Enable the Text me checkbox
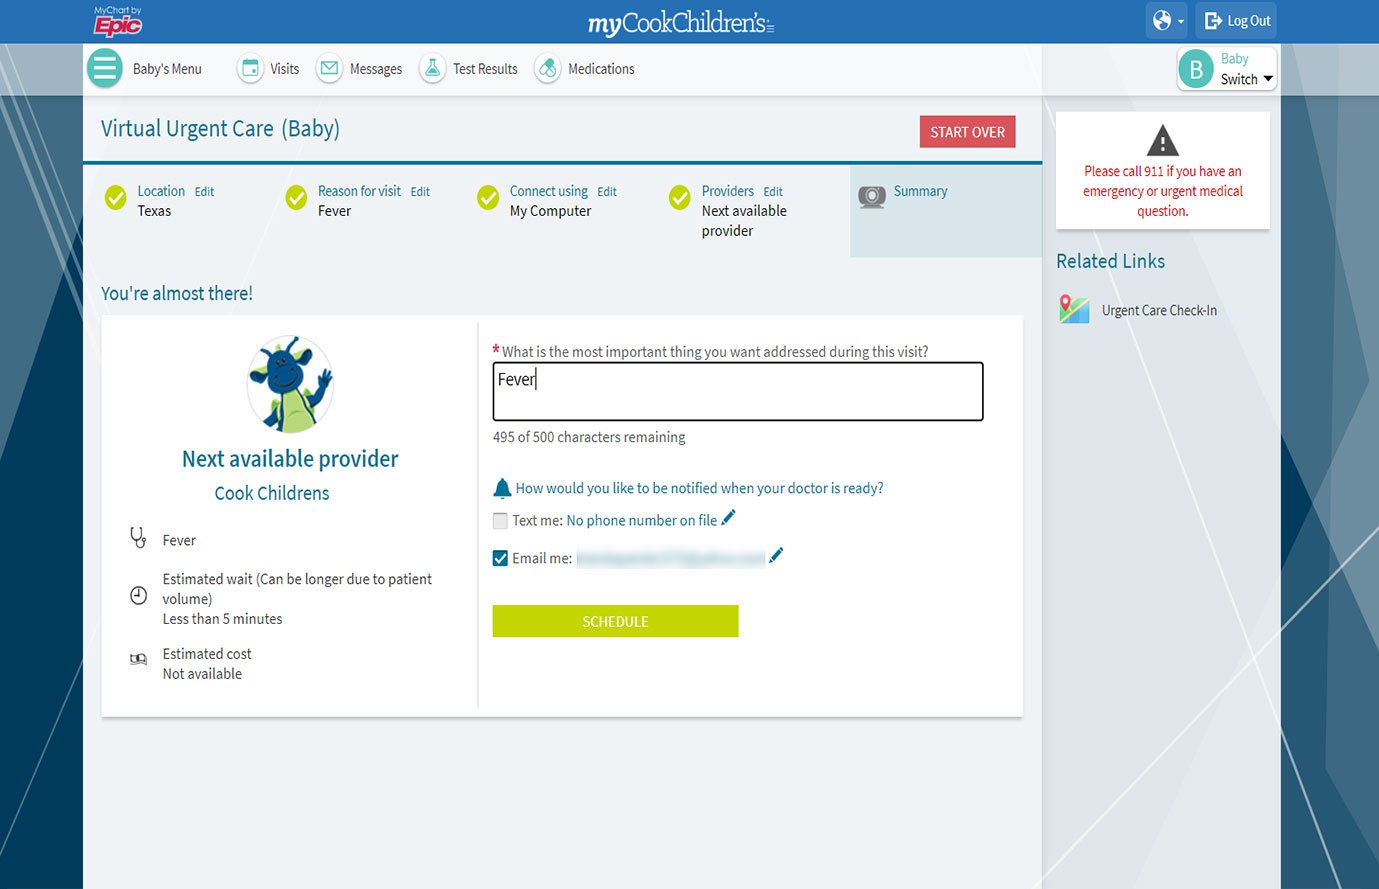Viewport: 1379px width, 889px height. tap(500, 521)
